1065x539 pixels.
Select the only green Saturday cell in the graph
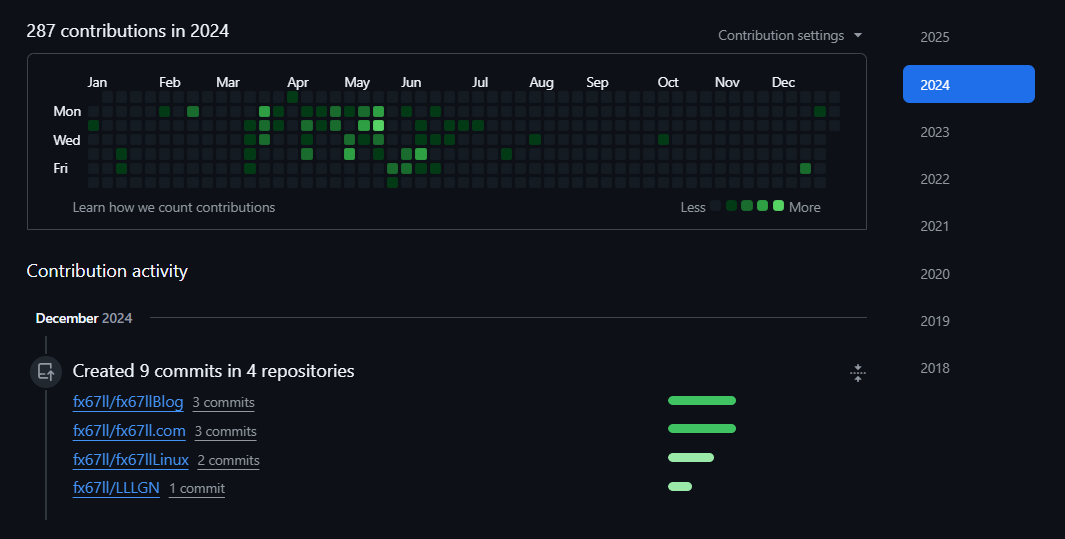[x=393, y=183]
